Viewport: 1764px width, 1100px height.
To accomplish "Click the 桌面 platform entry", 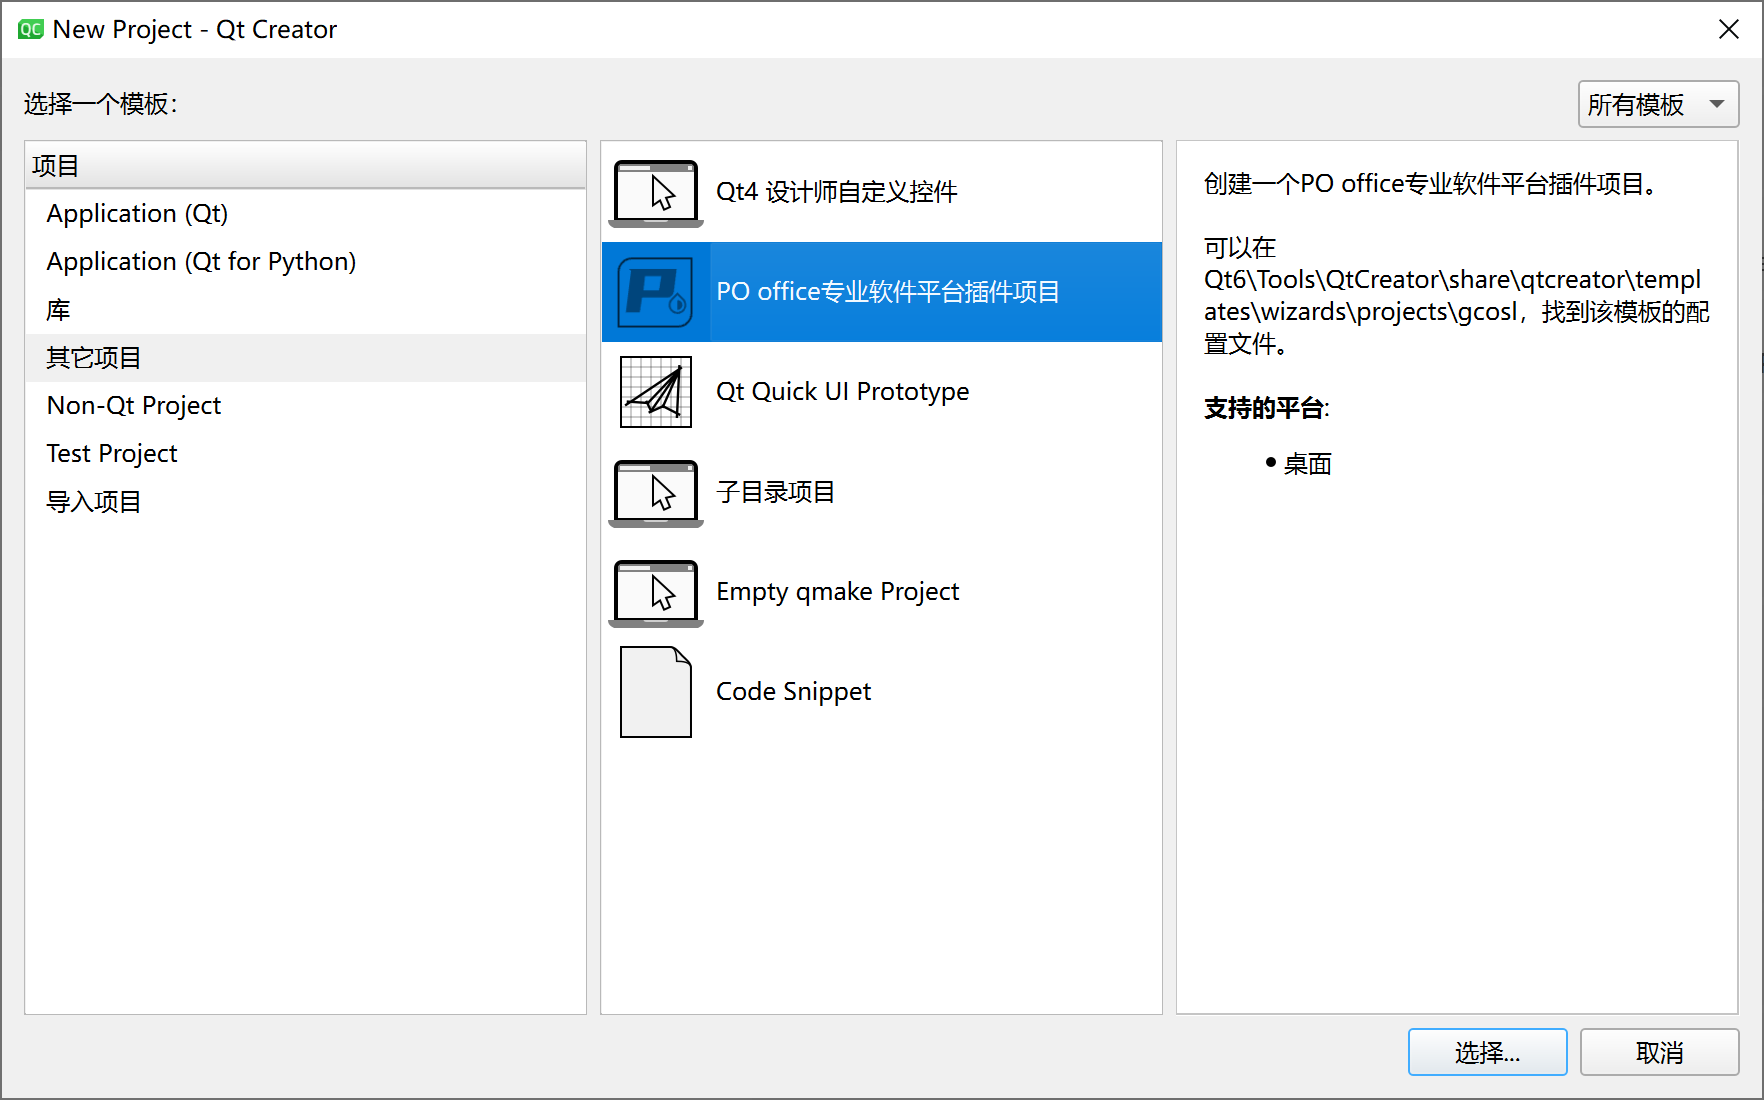I will [x=1308, y=464].
